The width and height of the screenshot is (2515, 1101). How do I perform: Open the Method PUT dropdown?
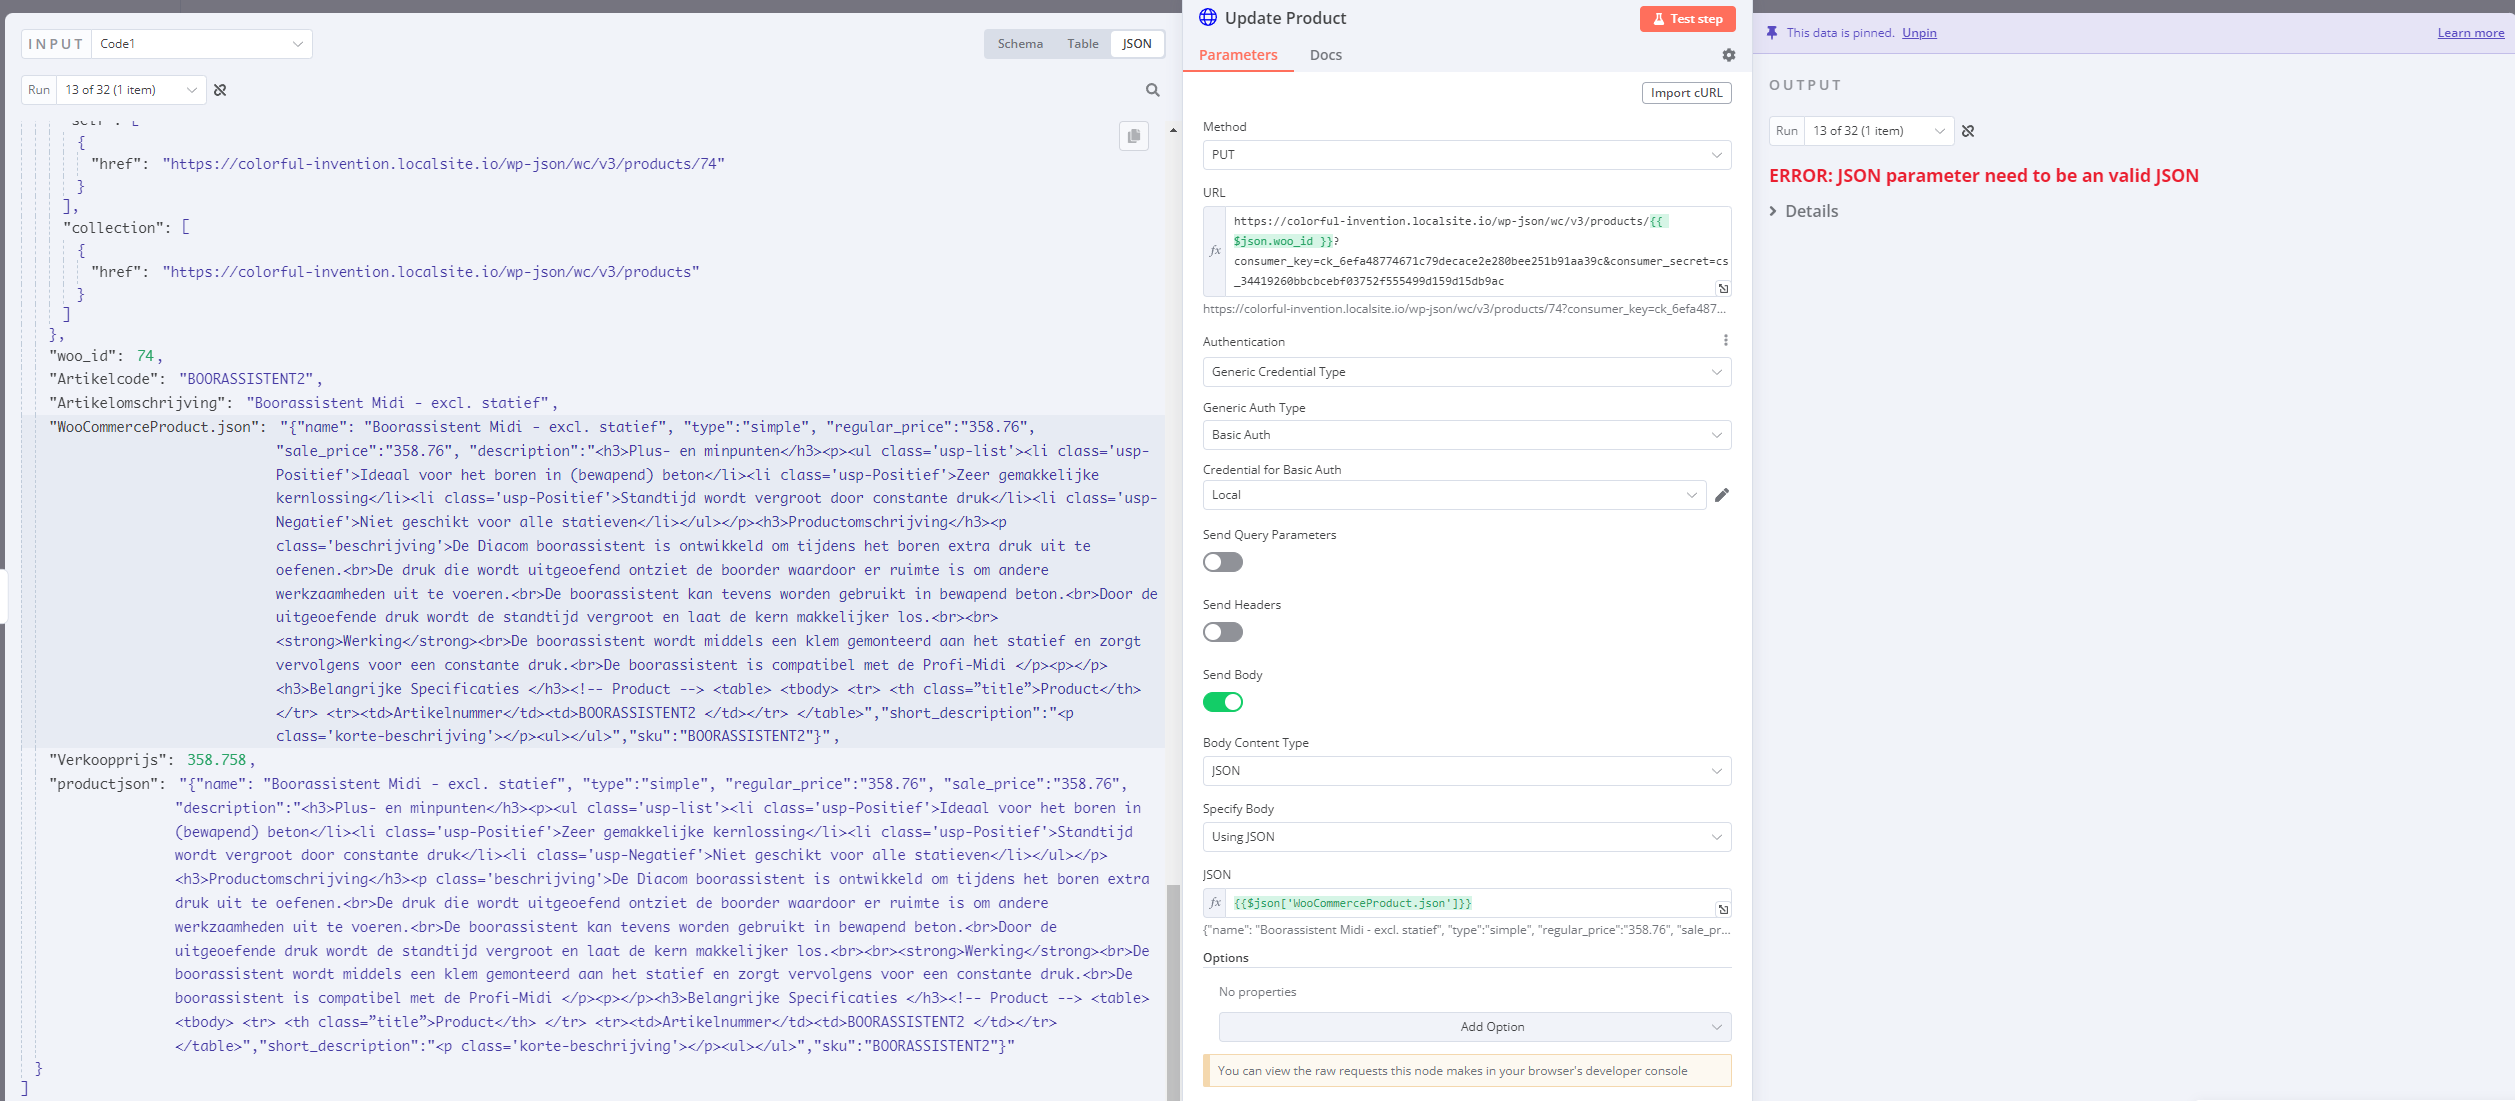1466,155
